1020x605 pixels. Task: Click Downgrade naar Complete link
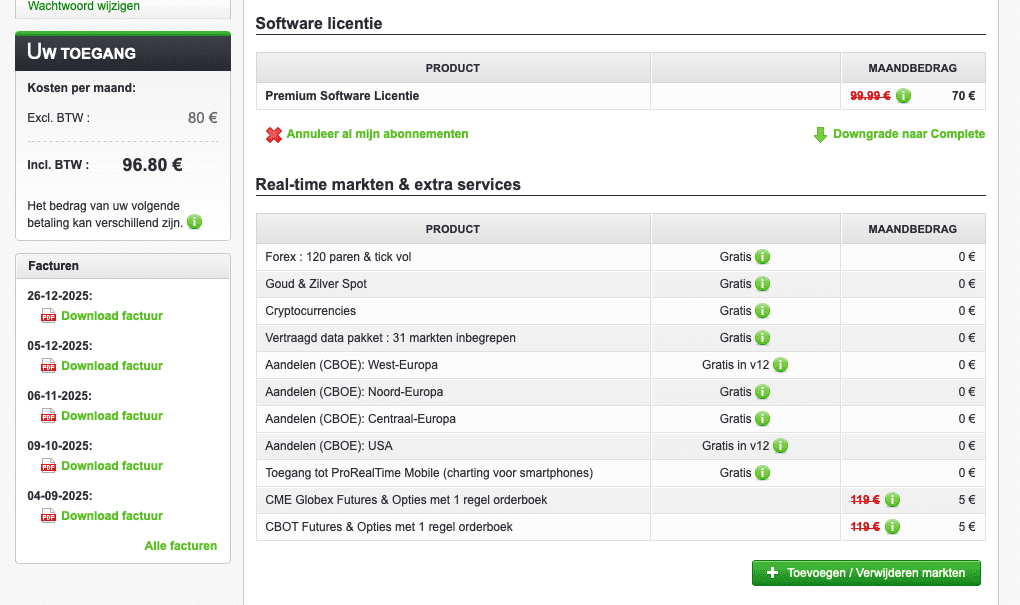tap(908, 134)
